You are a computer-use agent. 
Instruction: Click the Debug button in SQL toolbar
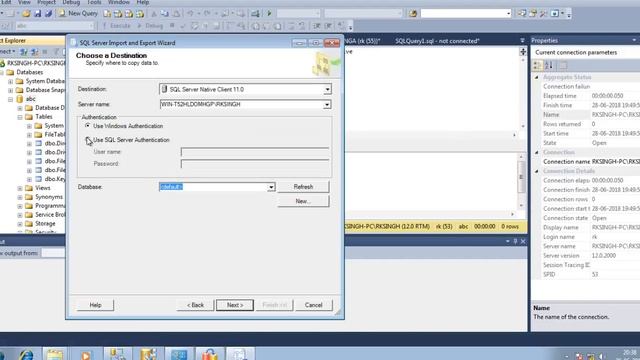[x=150, y=26]
